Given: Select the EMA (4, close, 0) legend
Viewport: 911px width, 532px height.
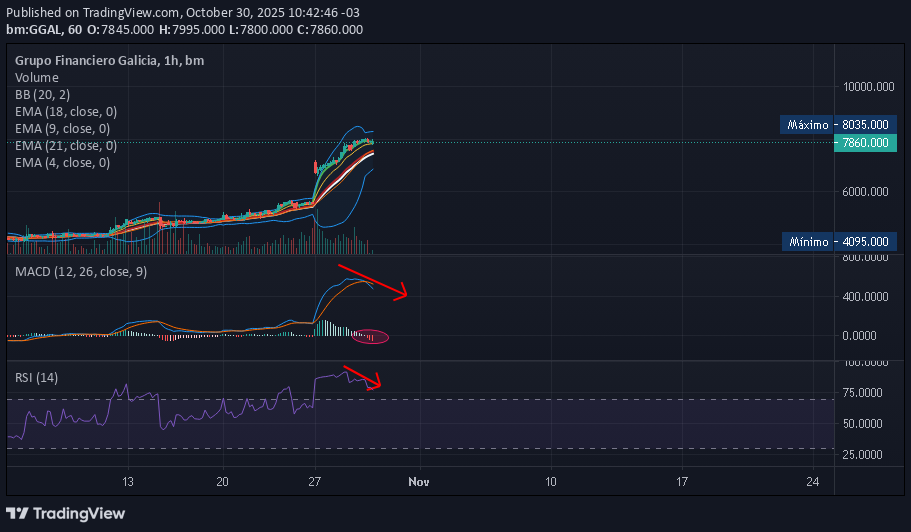Looking at the screenshot, I should (x=62, y=162).
